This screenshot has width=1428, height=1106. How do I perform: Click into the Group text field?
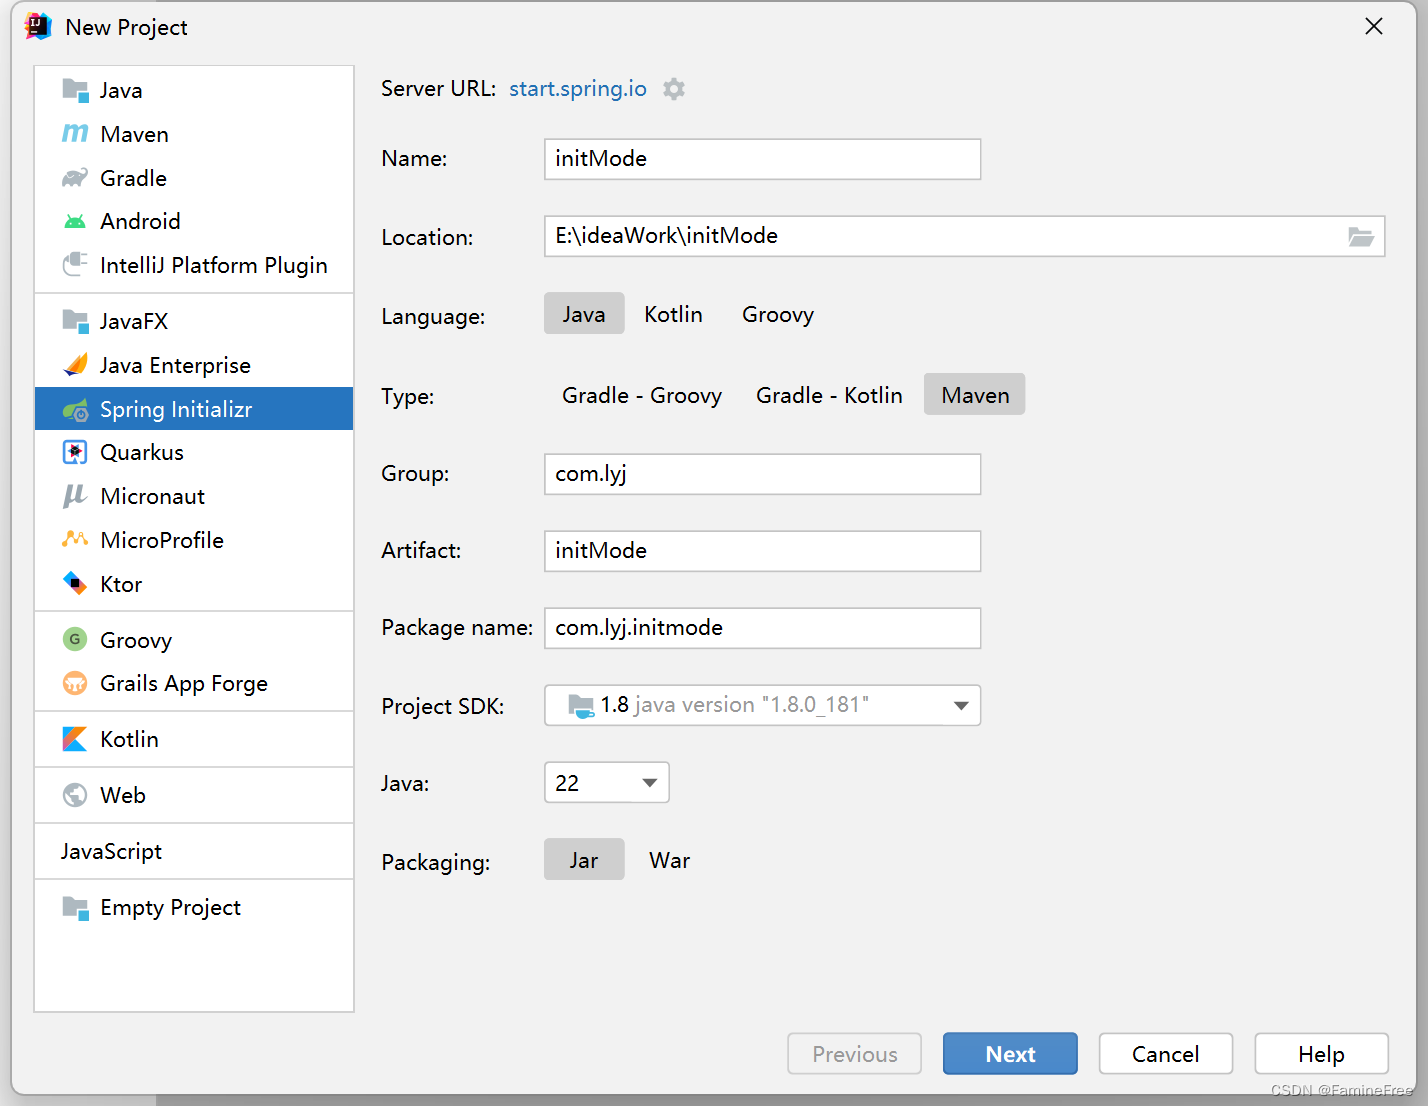762,474
